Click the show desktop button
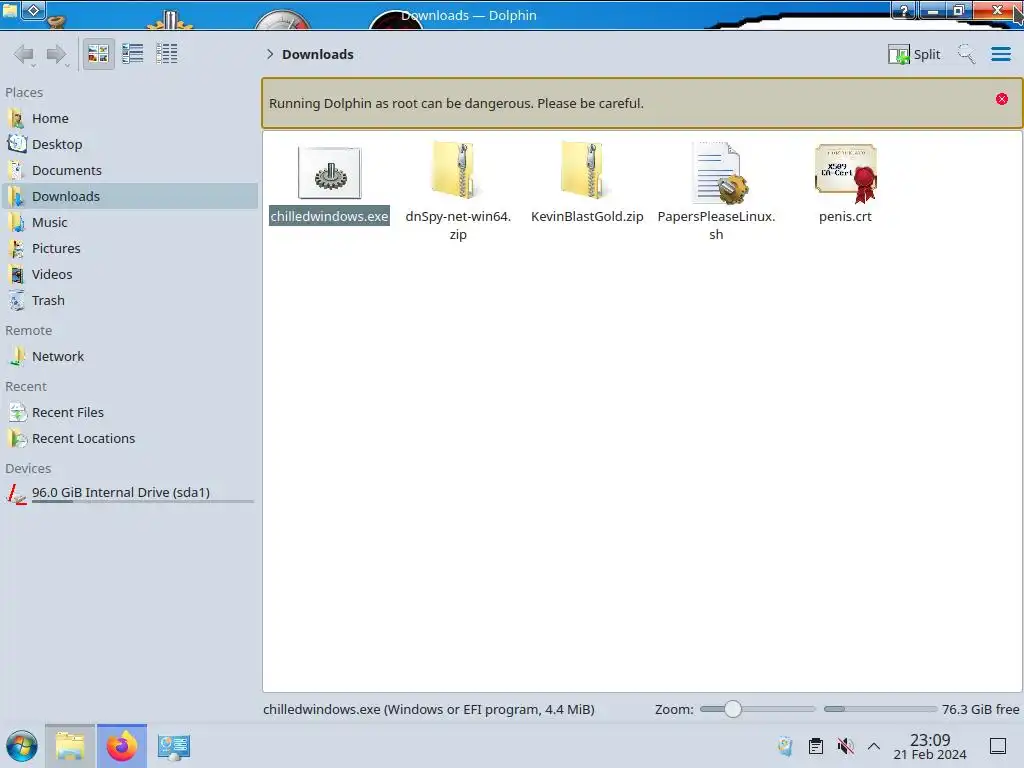 click(998, 746)
